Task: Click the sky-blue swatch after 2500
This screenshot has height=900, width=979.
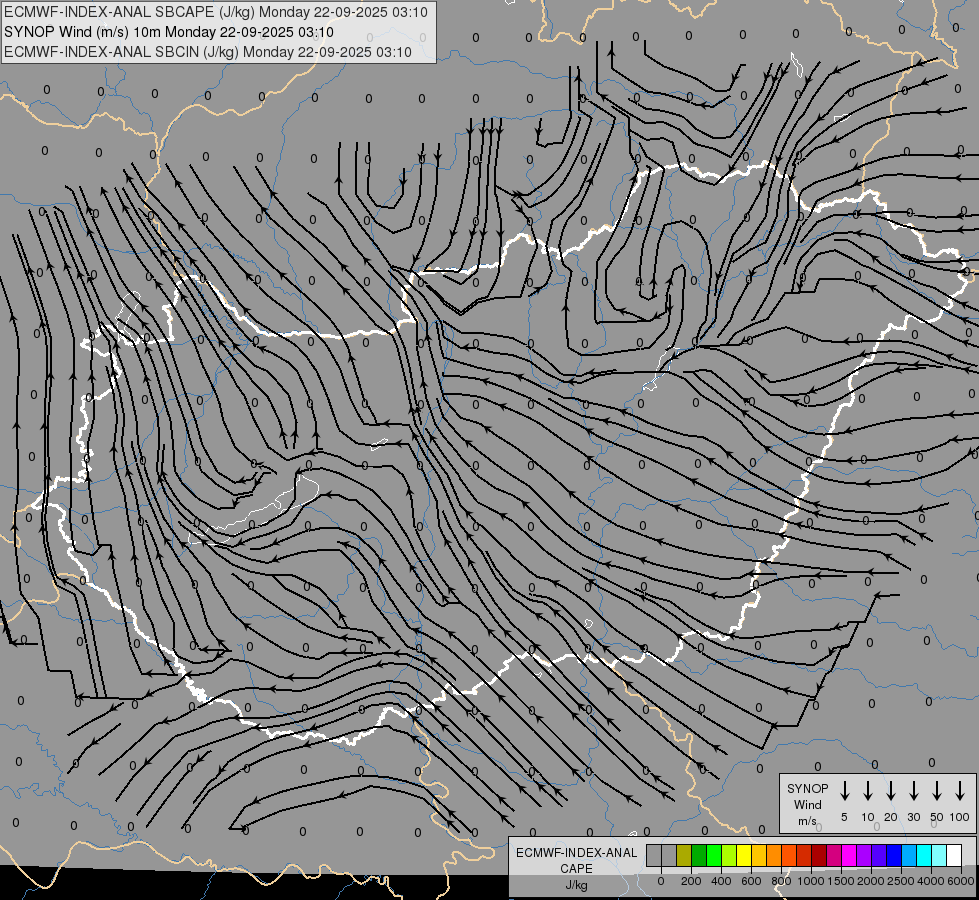Action: click(908, 855)
